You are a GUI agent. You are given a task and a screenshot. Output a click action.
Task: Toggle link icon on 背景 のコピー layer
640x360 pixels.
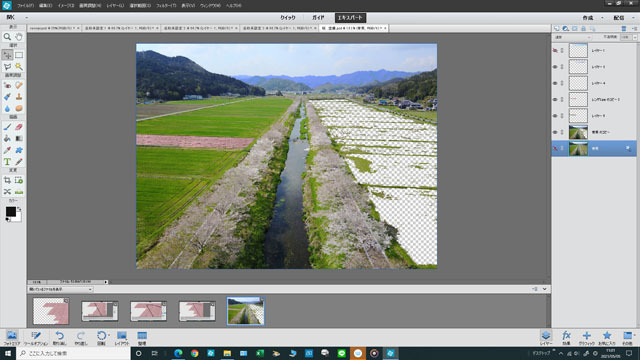tap(562, 132)
